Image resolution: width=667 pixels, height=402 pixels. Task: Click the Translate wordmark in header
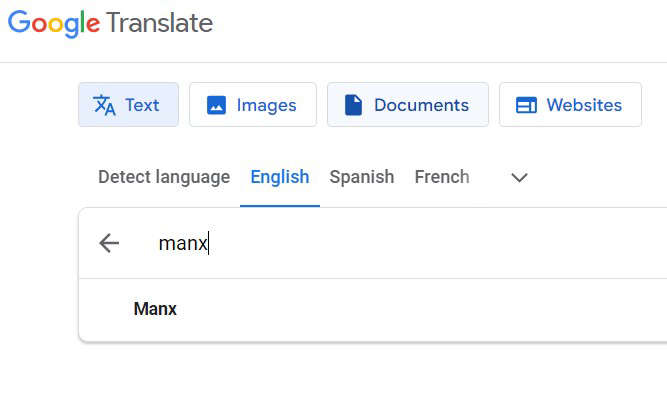pos(160,23)
